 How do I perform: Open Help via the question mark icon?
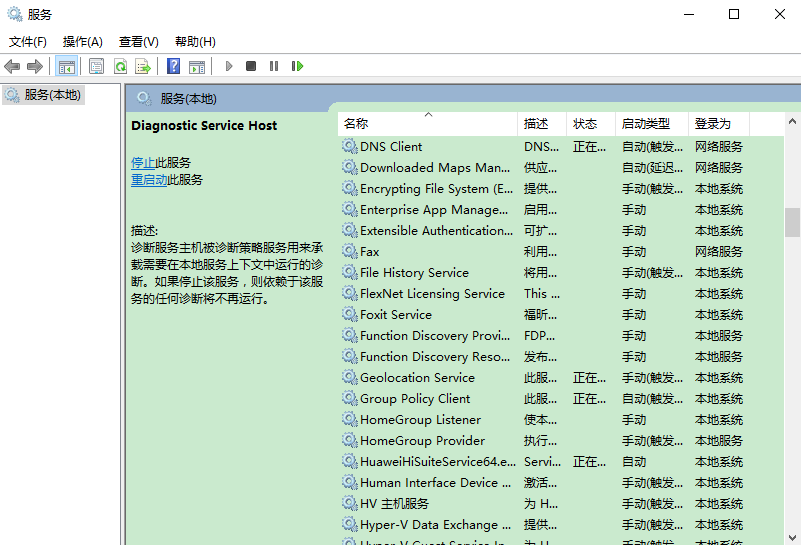click(x=174, y=66)
